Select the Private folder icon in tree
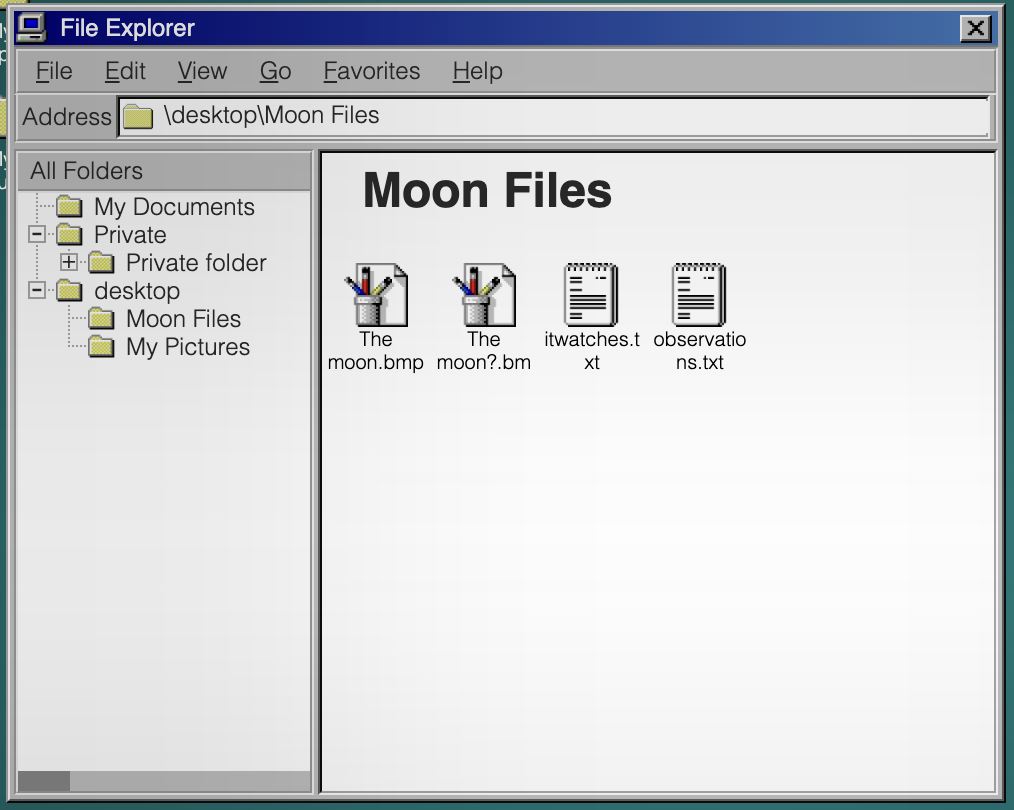This screenshot has width=1014, height=810. pyautogui.click(x=69, y=235)
